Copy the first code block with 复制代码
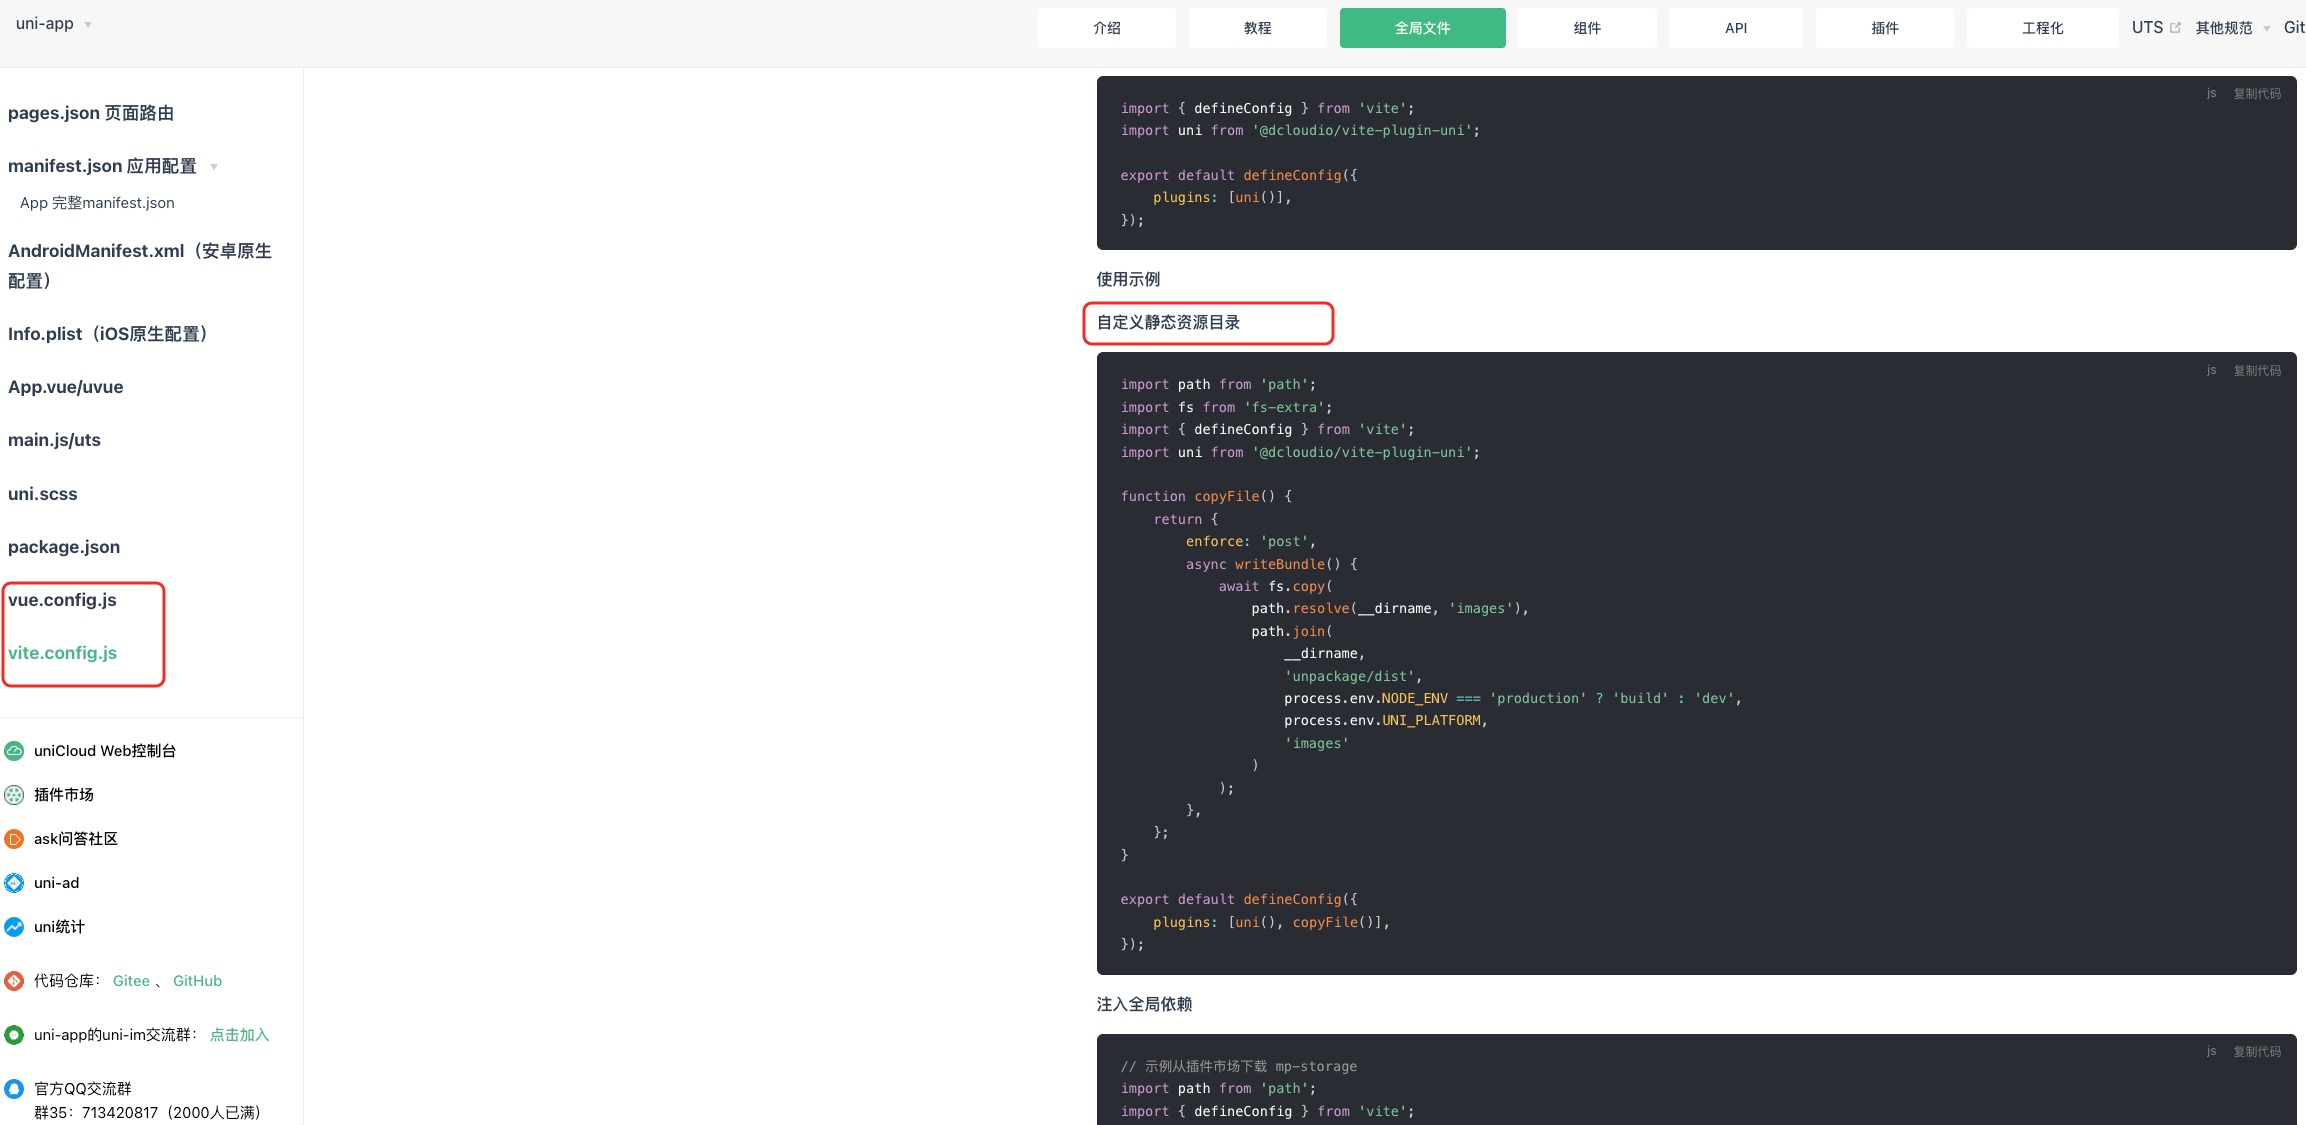 [2257, 94]
